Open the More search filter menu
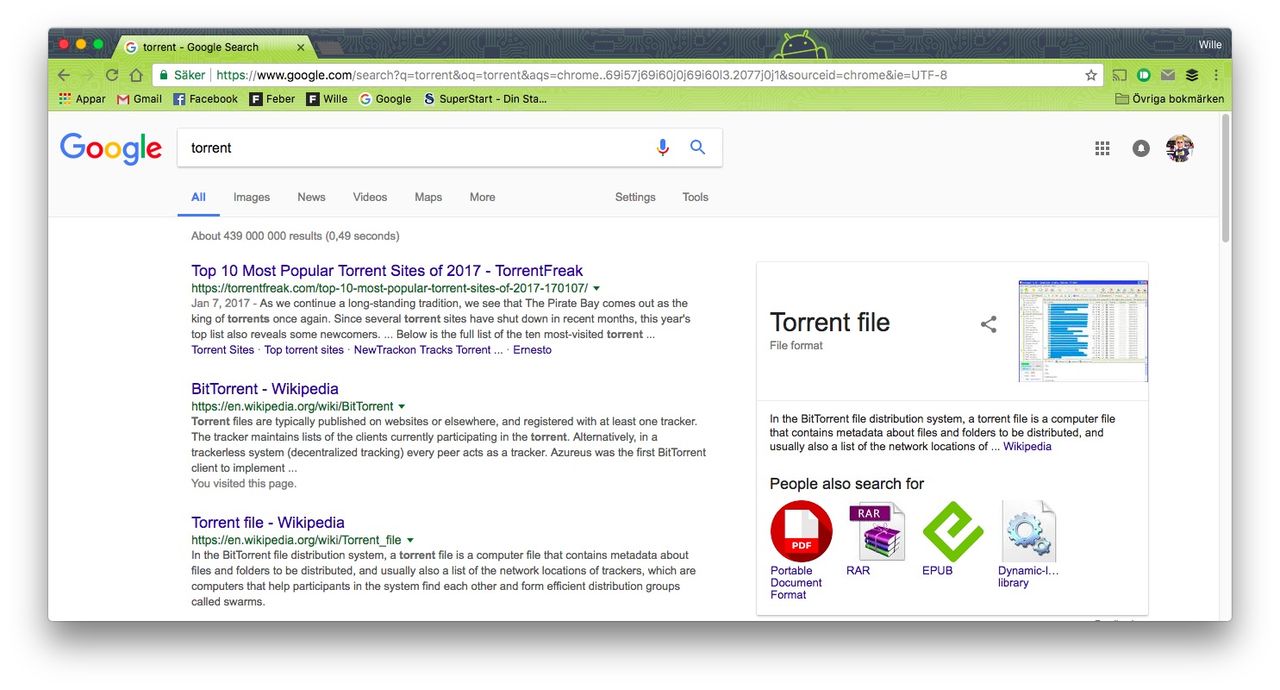This screenshot has height=690, width=1280. click(482, 197)
